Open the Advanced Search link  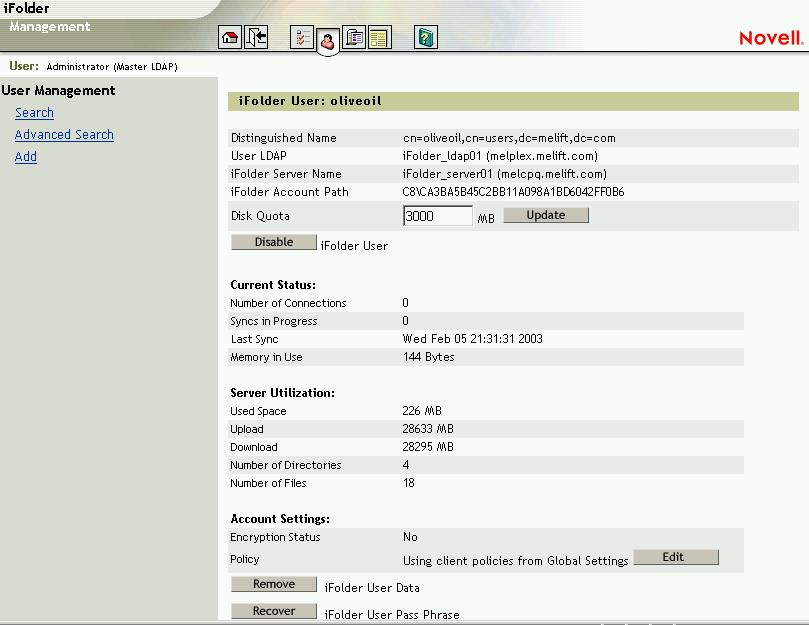(64, 135)
